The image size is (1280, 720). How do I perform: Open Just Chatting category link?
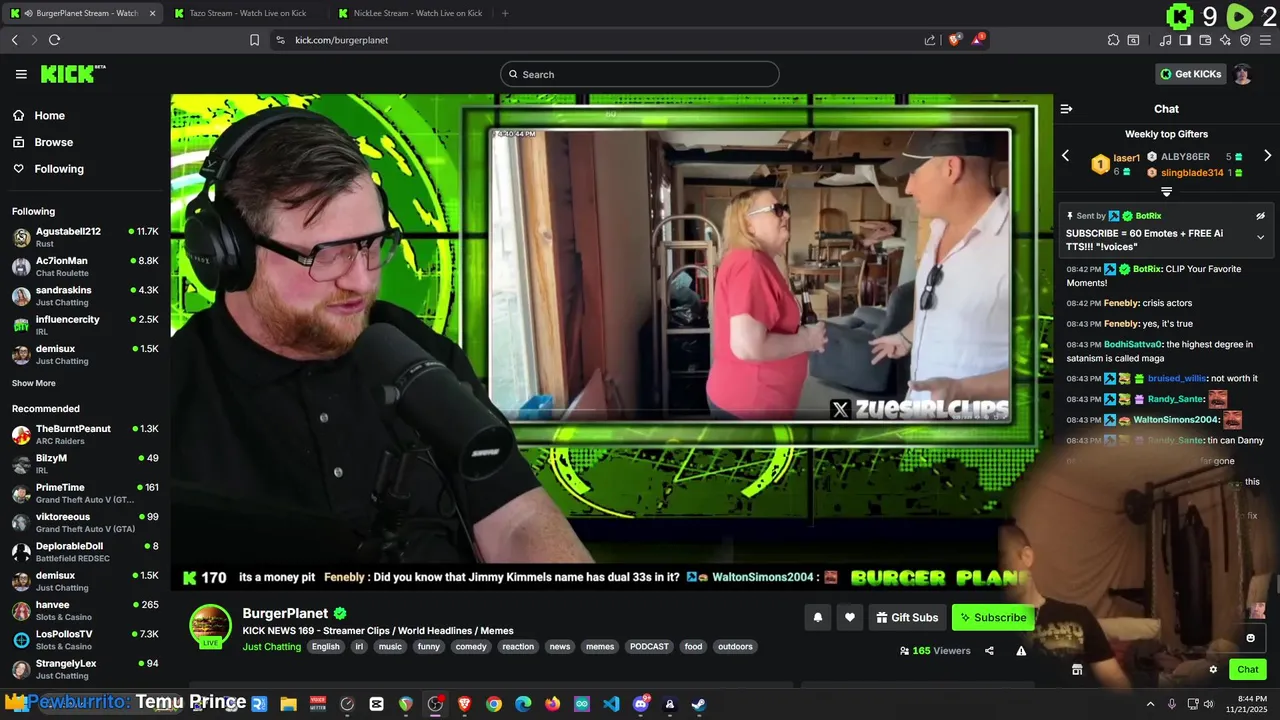272,647
